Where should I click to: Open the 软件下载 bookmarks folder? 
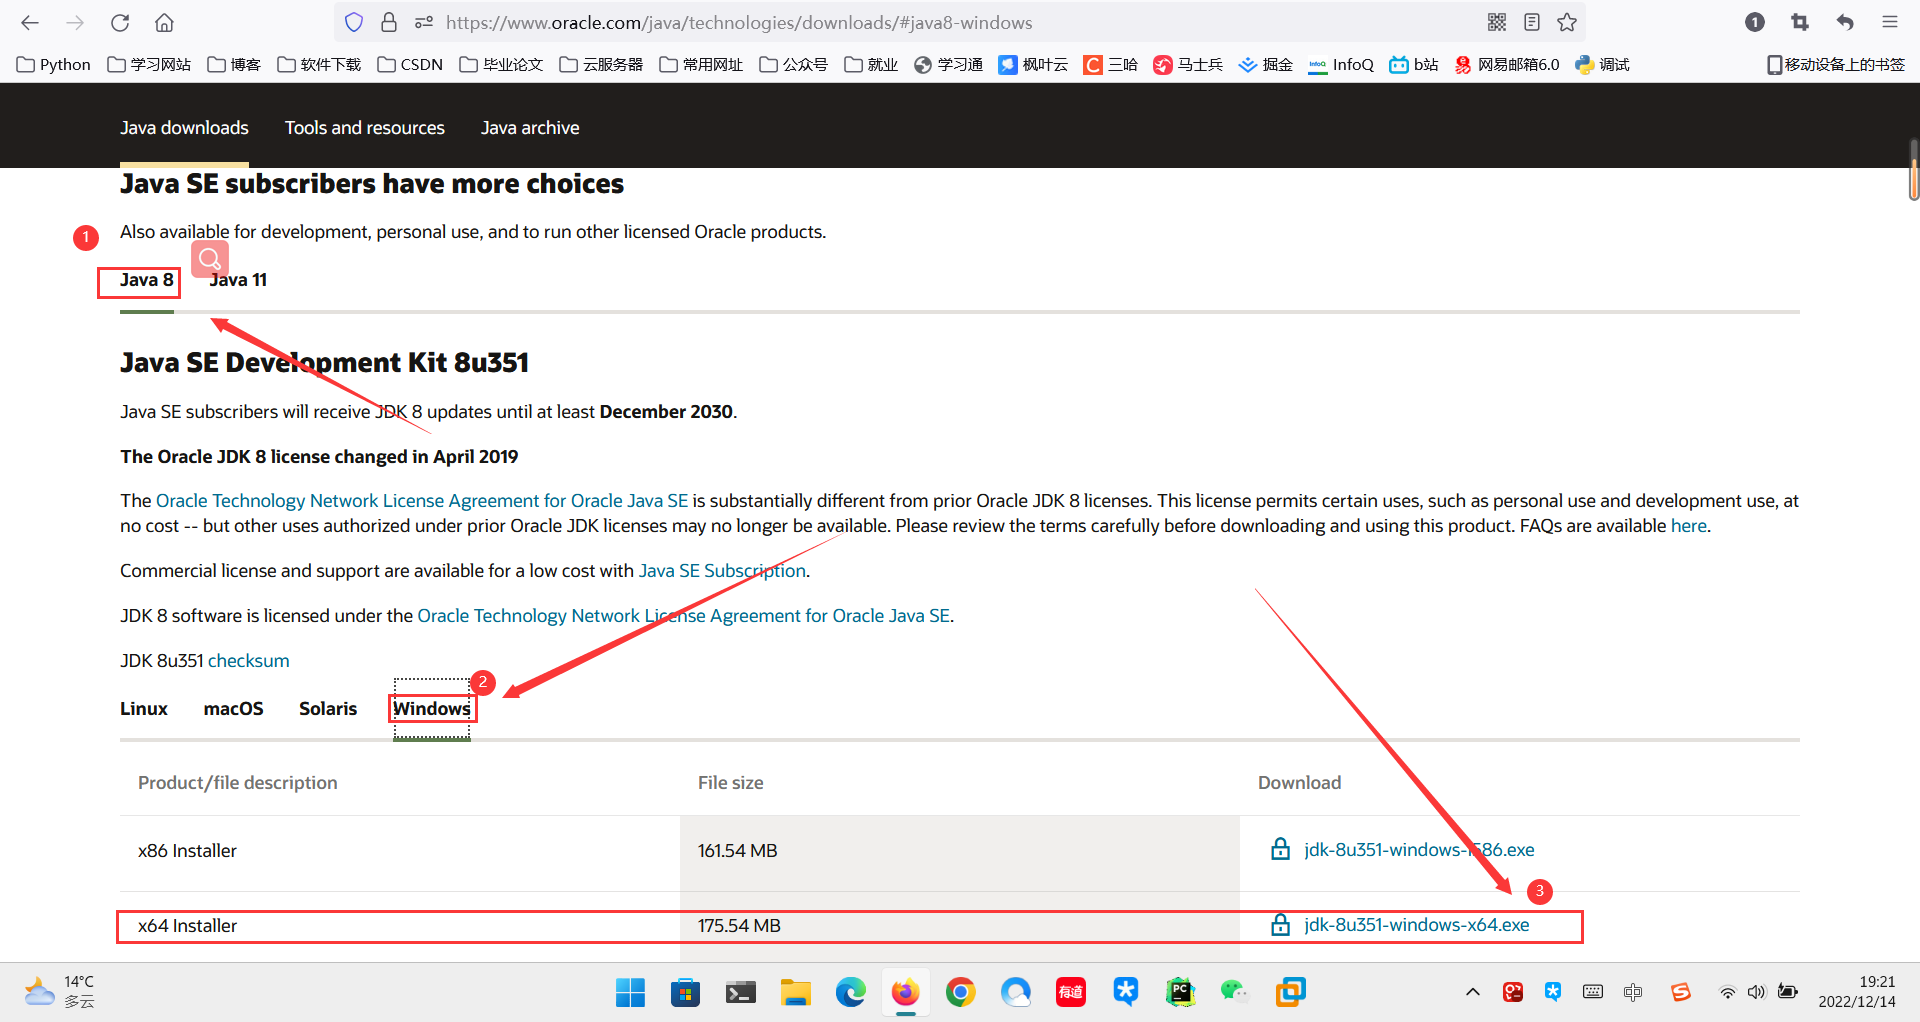coord(319,64)
